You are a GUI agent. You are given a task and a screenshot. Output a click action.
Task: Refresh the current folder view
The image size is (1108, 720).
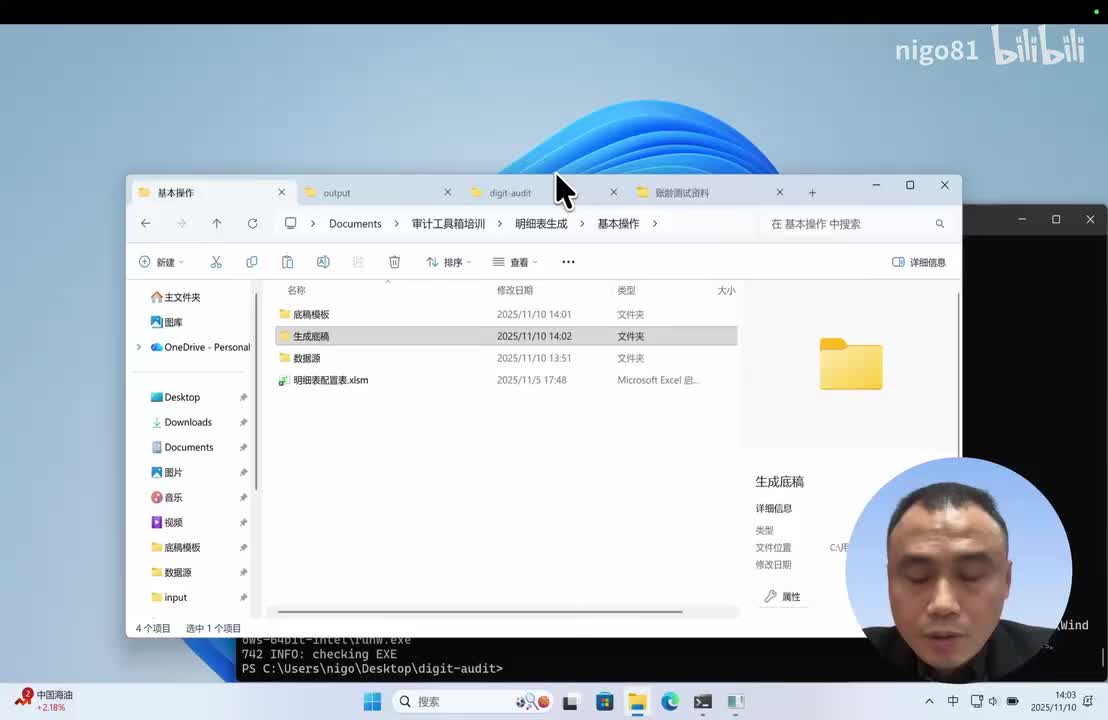click(x=252, y=223)
